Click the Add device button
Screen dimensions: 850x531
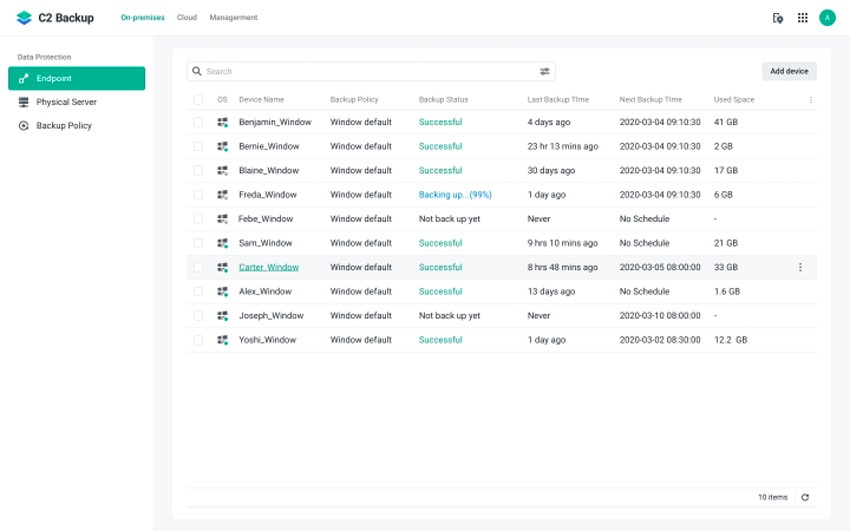(x=789, y=71)
